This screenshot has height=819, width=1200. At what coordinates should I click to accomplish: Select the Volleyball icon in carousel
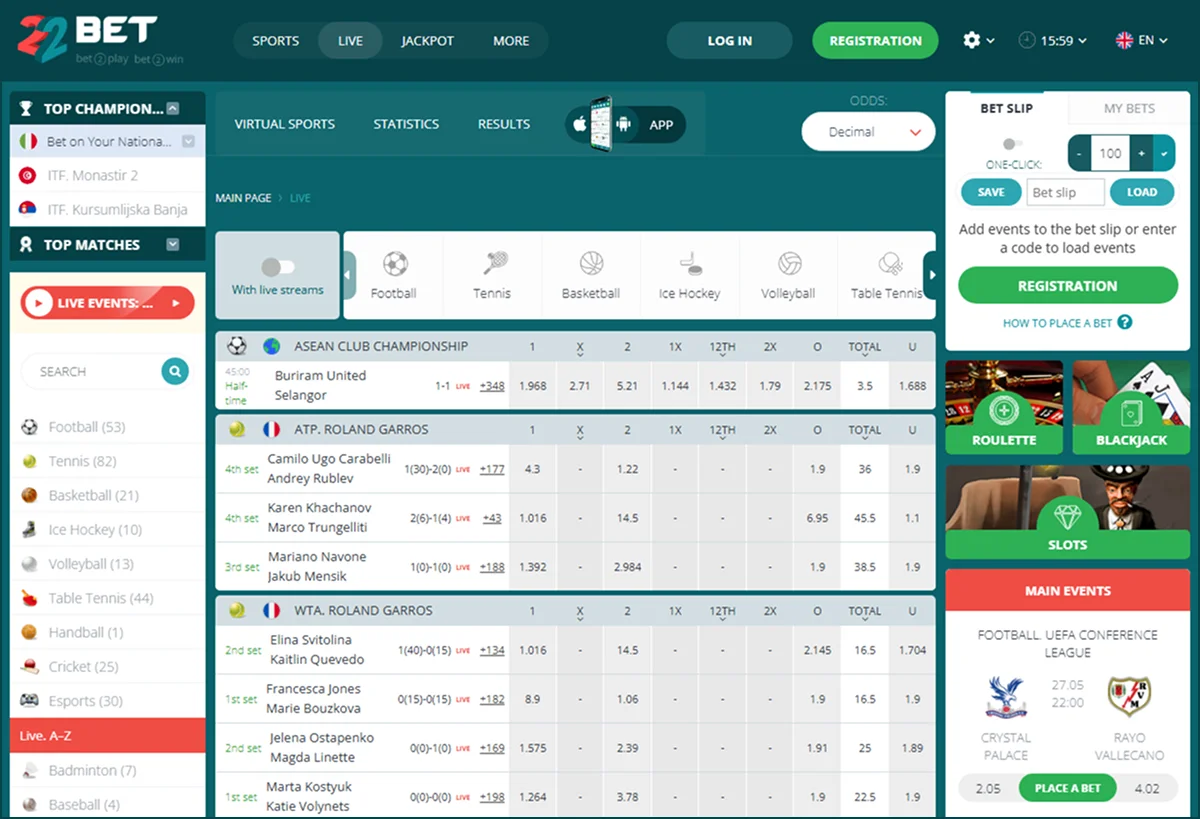(x=789, y=264)
